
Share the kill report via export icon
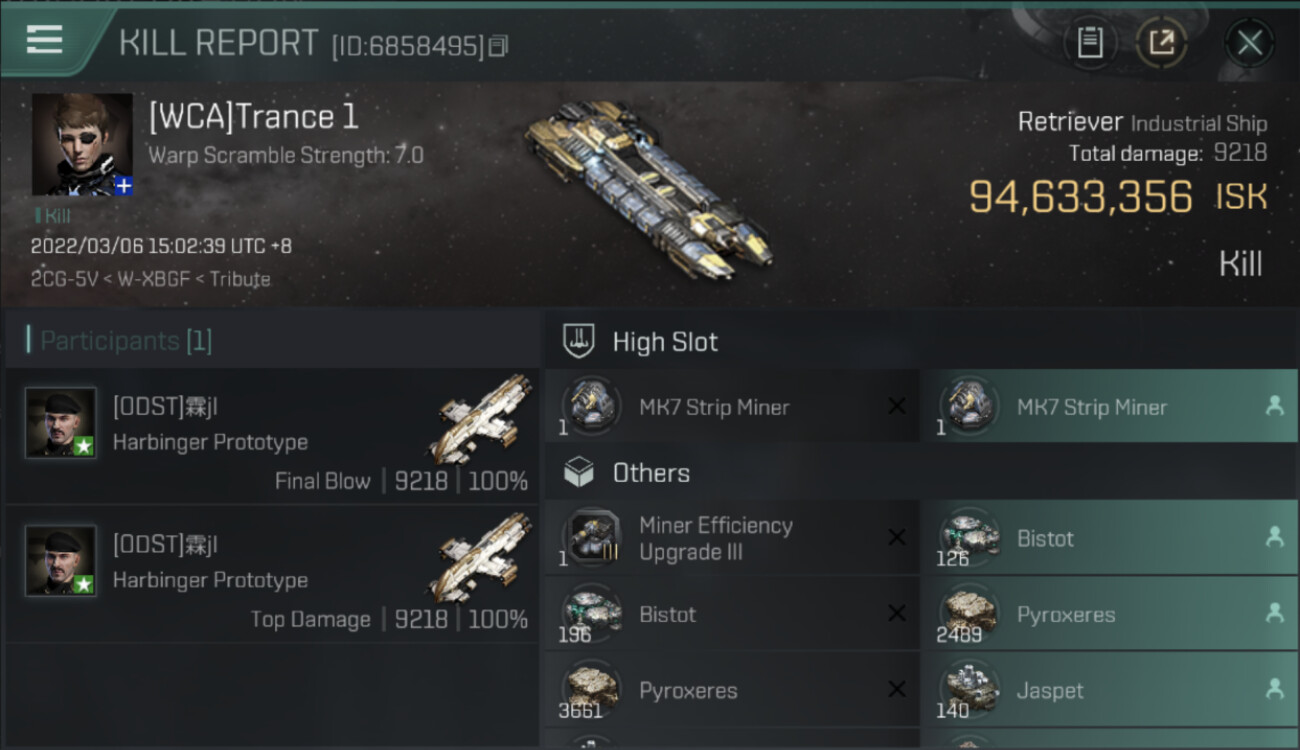[1161, 43]
